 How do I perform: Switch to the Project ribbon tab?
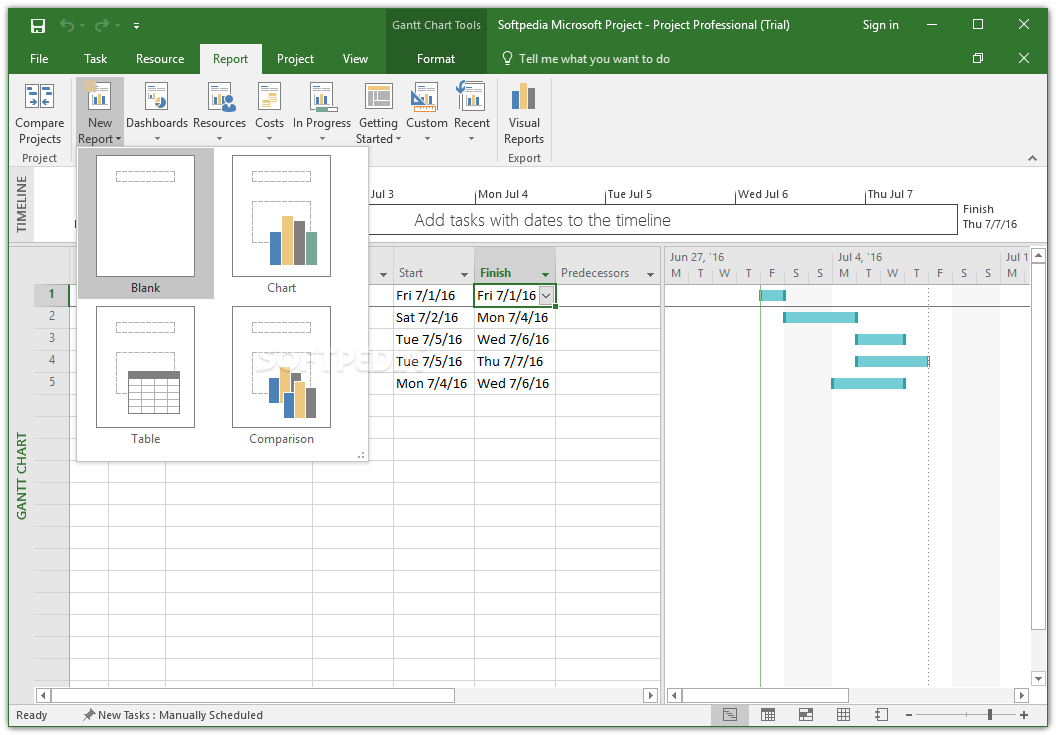click(x=295, y=59)
